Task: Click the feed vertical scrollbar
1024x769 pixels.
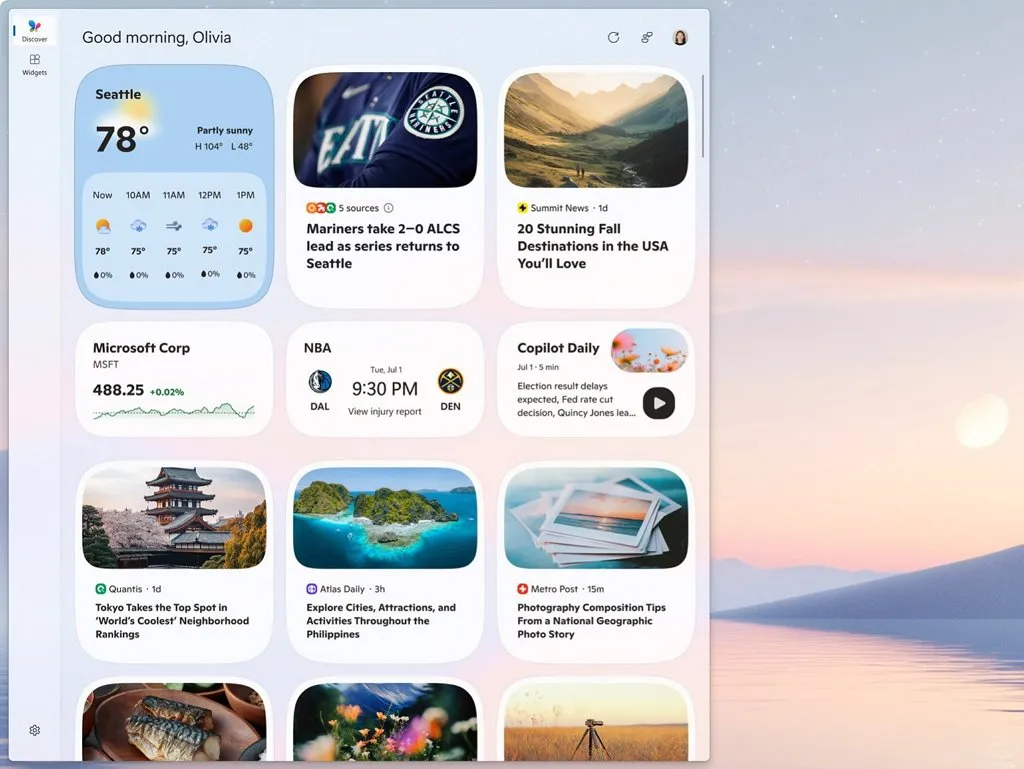Action: coord(703,116)
